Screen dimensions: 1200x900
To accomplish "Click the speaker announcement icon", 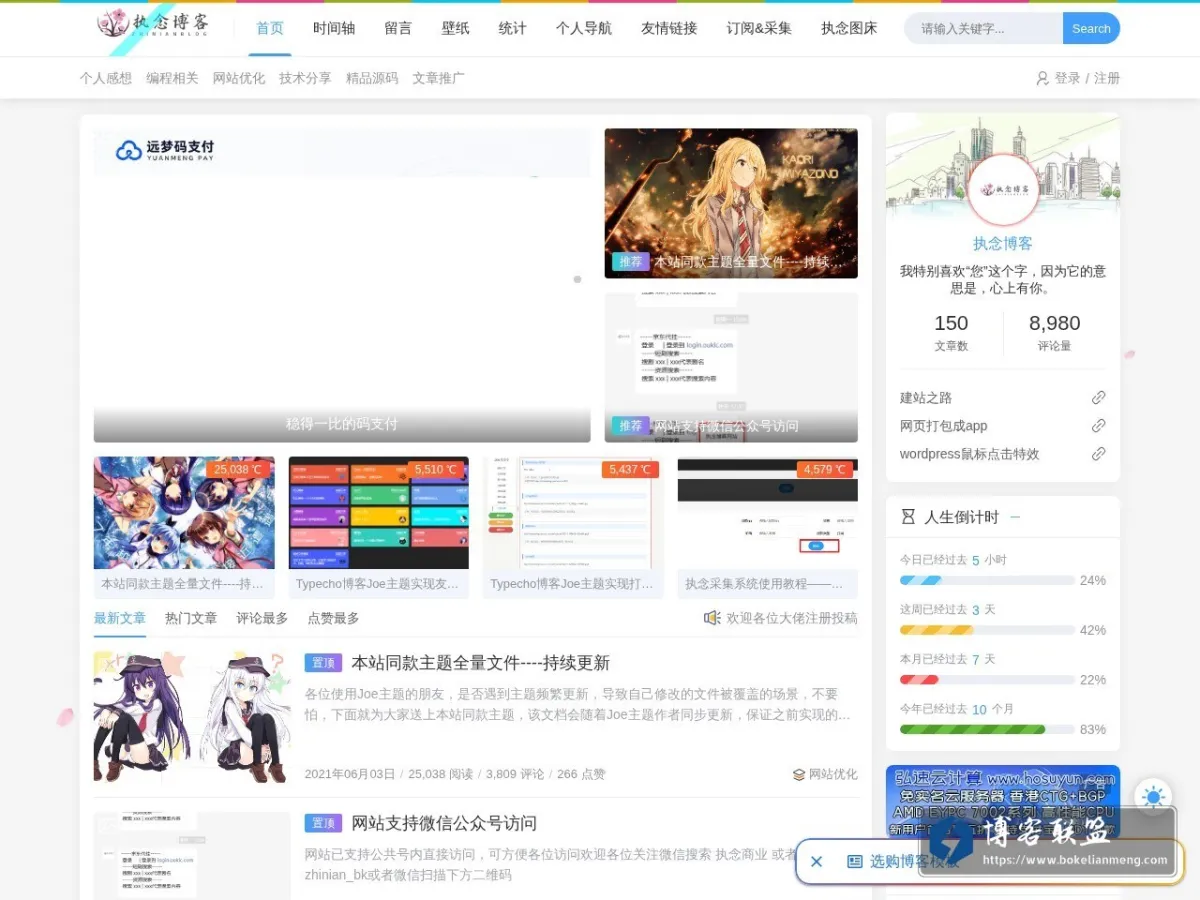I will pos(712,618).
